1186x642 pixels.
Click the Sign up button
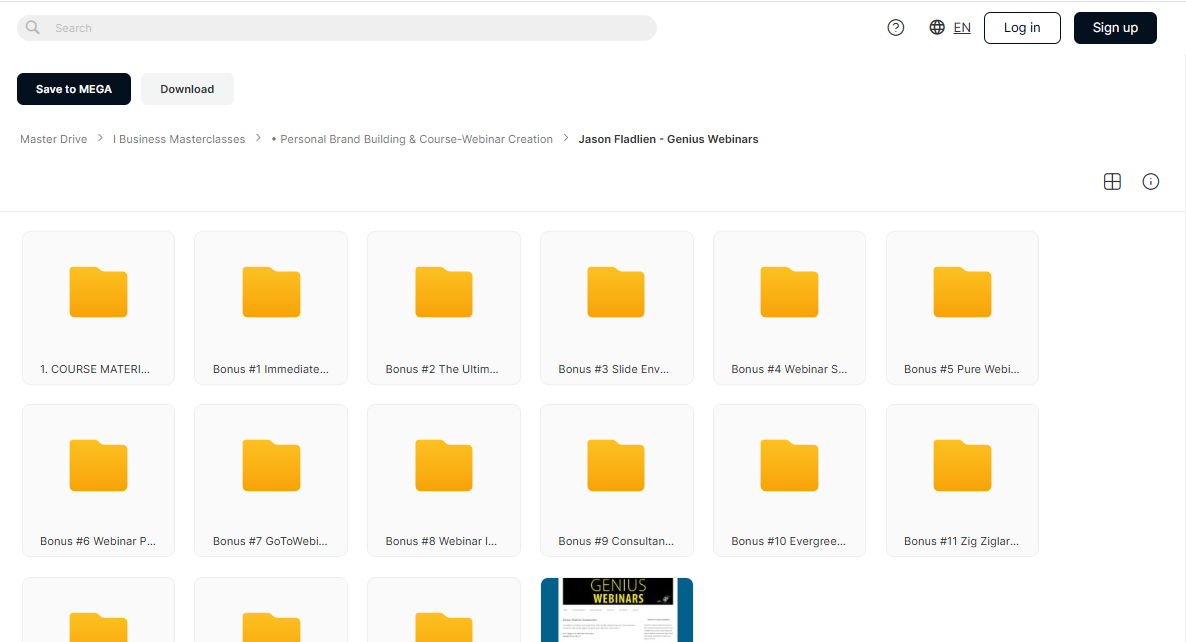pyautogui.click(x=1115, y=28)
